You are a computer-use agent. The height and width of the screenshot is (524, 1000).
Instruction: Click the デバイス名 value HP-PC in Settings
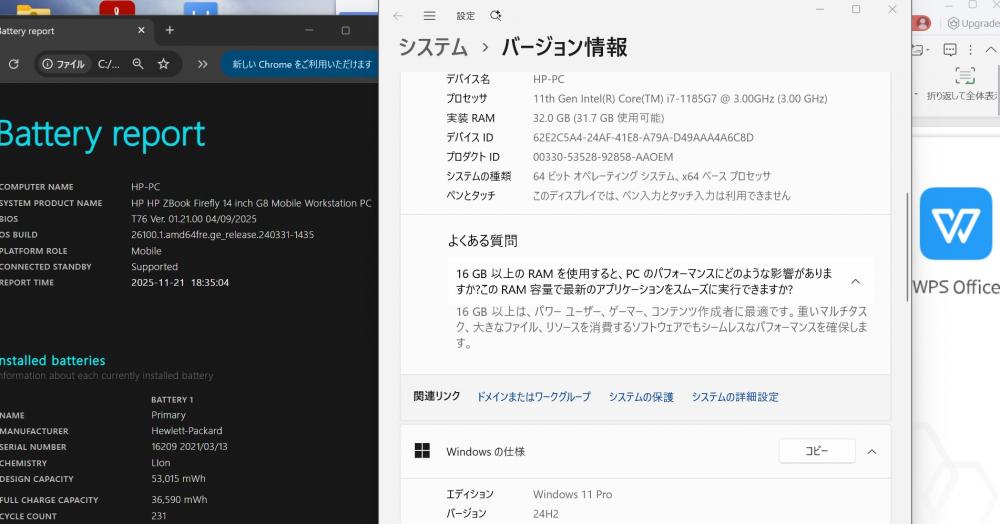(x=548, y=79)
